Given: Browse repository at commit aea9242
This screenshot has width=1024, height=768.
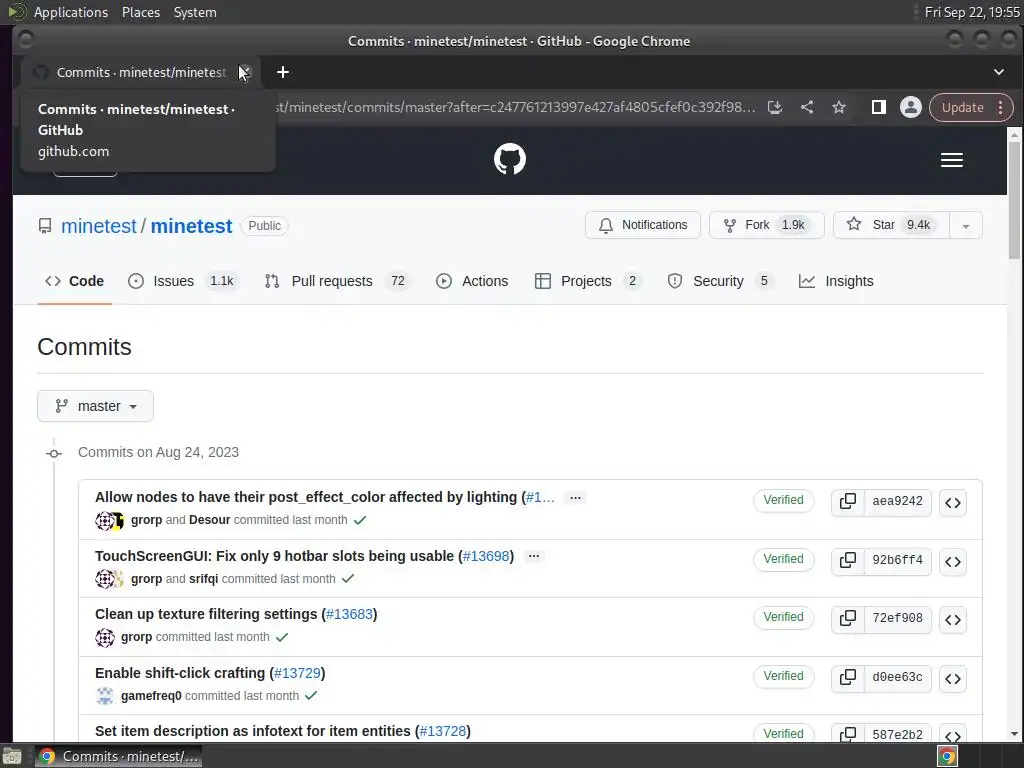Looking at the screenshot, I should [953, 503].
